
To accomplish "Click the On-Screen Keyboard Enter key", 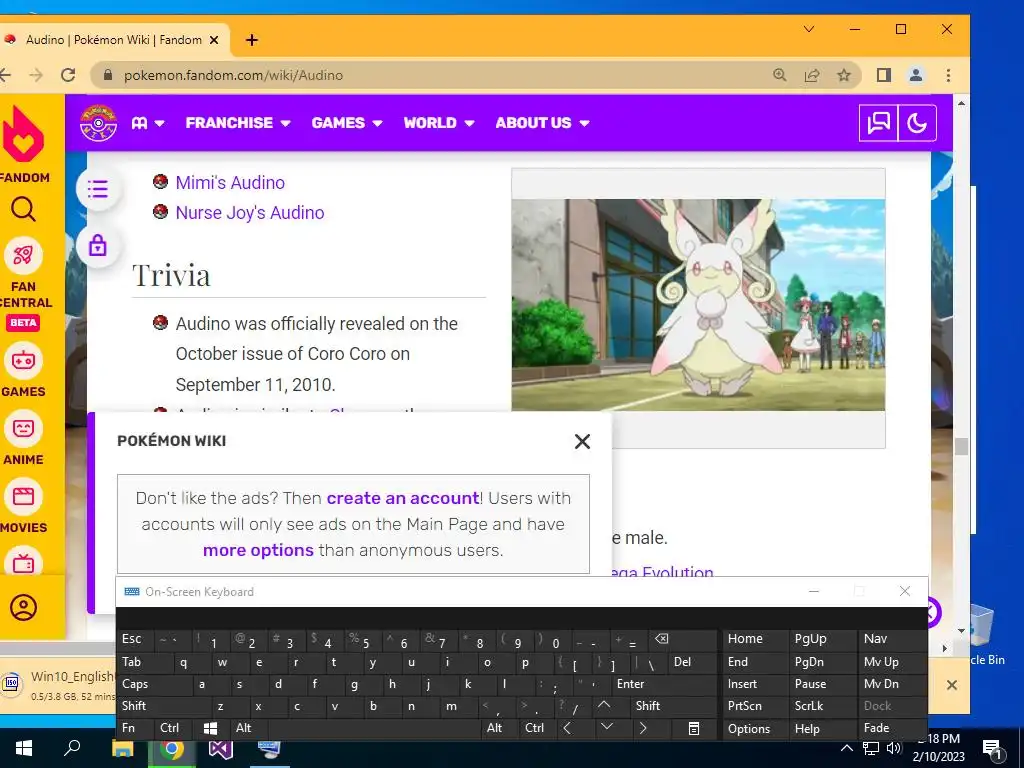I will tap(664, 684).
